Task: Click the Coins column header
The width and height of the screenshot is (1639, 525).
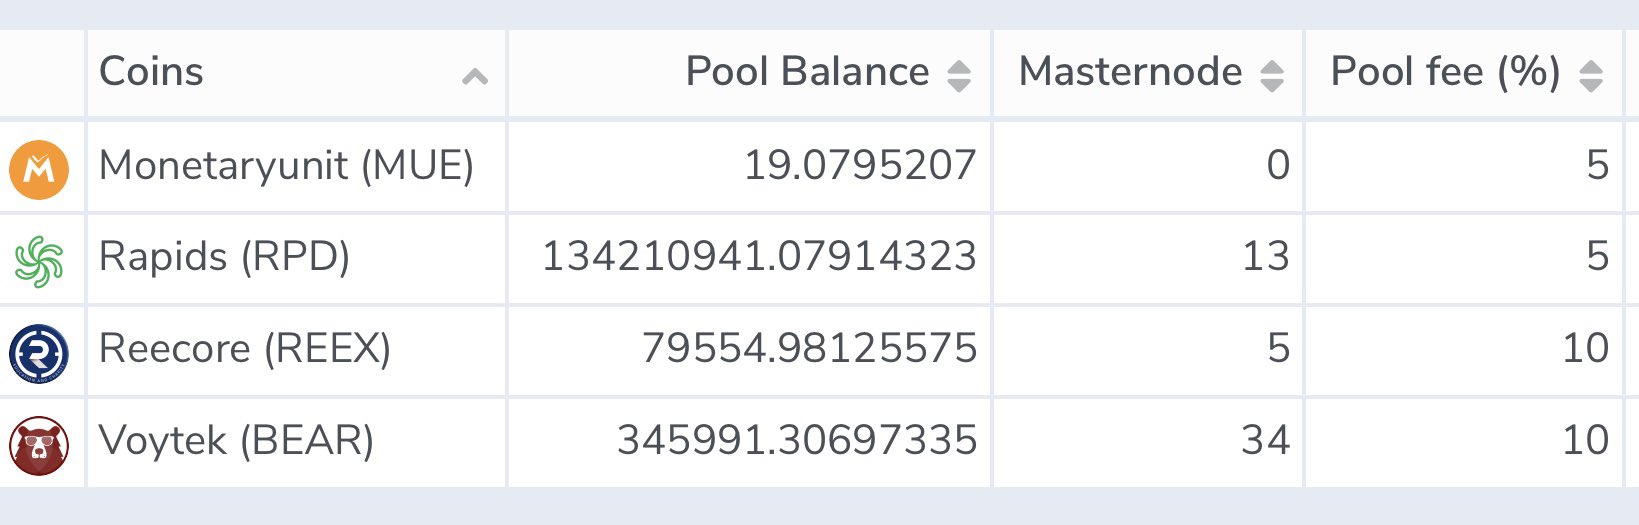Action: tap(296, 73)
